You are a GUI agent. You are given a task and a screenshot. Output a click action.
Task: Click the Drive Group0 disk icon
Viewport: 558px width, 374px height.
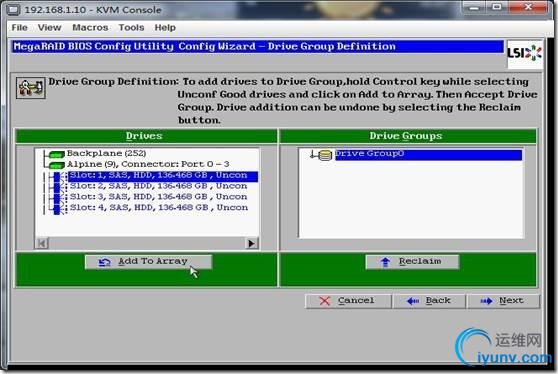click(325, 155)
